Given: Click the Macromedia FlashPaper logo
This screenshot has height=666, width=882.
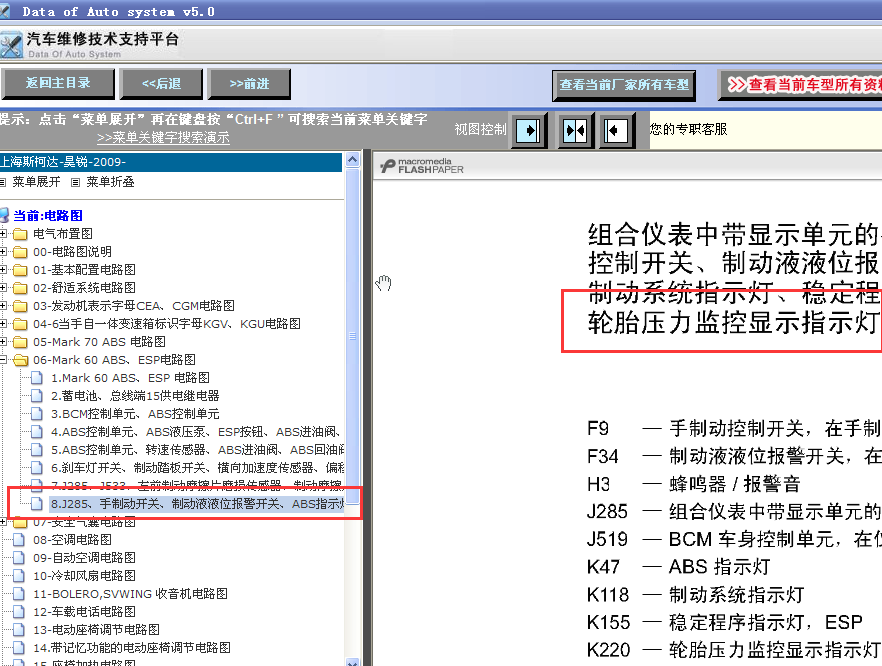Looking at the screenshot, I should point(422,165).
